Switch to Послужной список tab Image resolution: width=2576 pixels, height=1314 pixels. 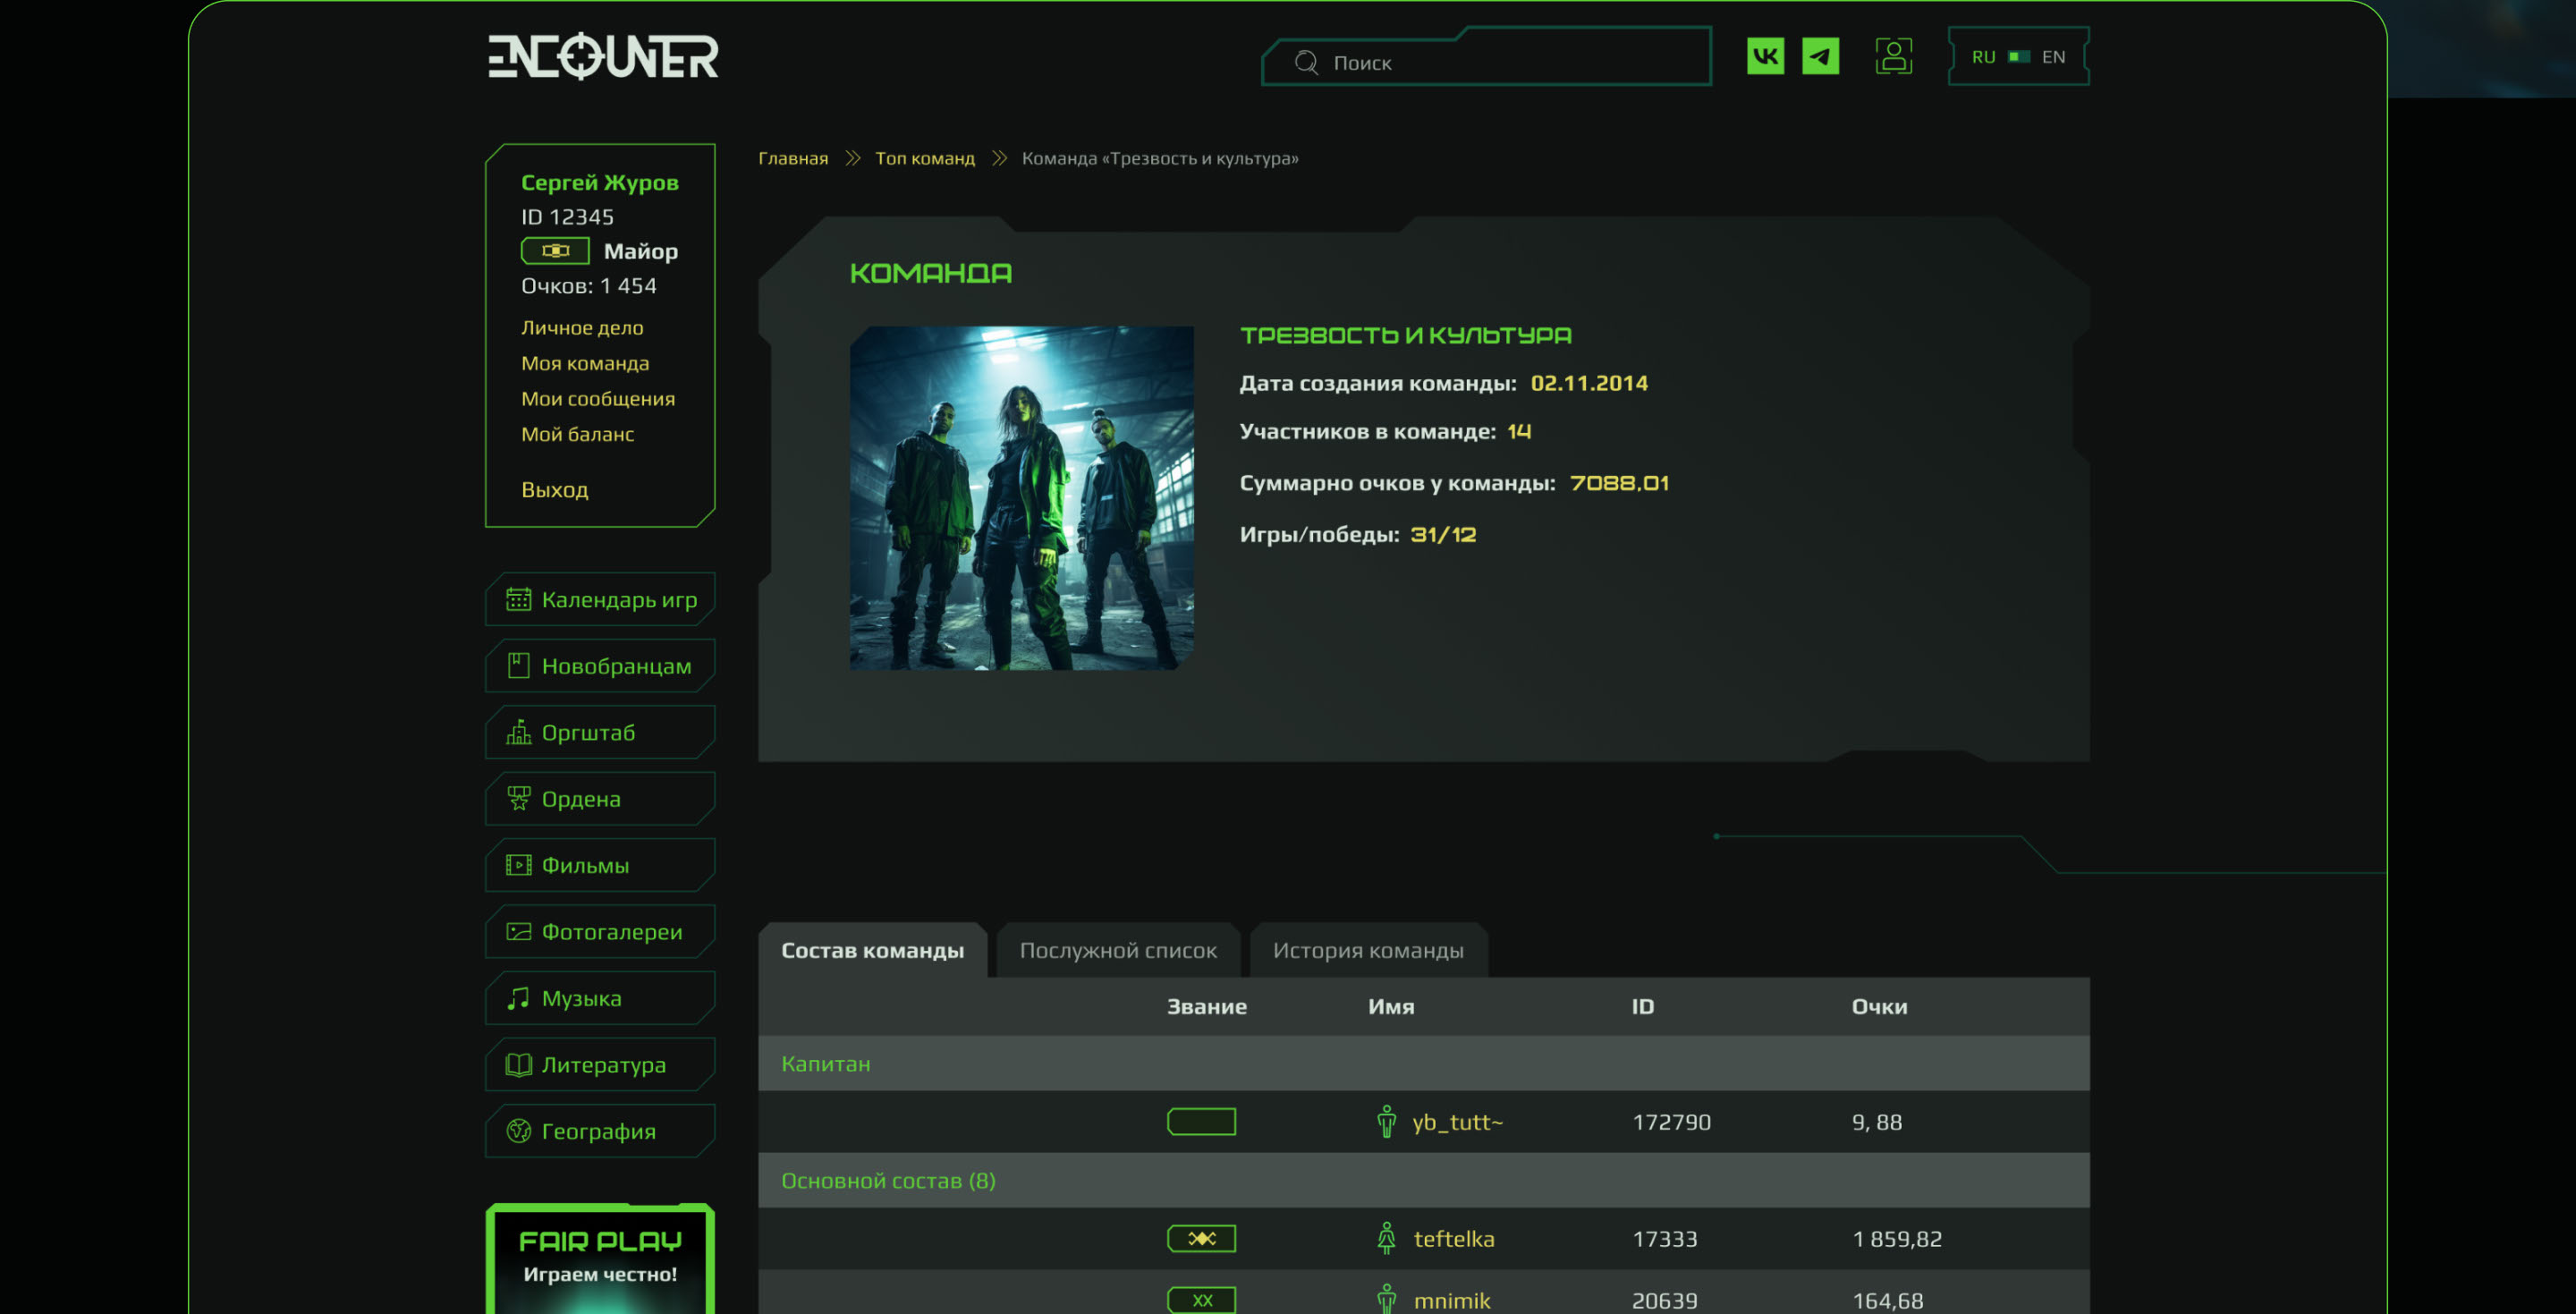click(x=1118, y=950)
